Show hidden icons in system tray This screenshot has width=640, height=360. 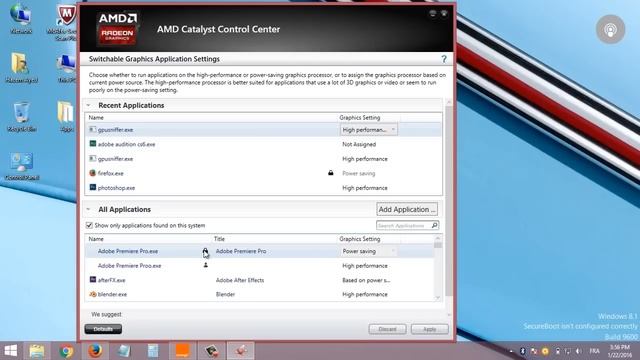pos(511,351)
